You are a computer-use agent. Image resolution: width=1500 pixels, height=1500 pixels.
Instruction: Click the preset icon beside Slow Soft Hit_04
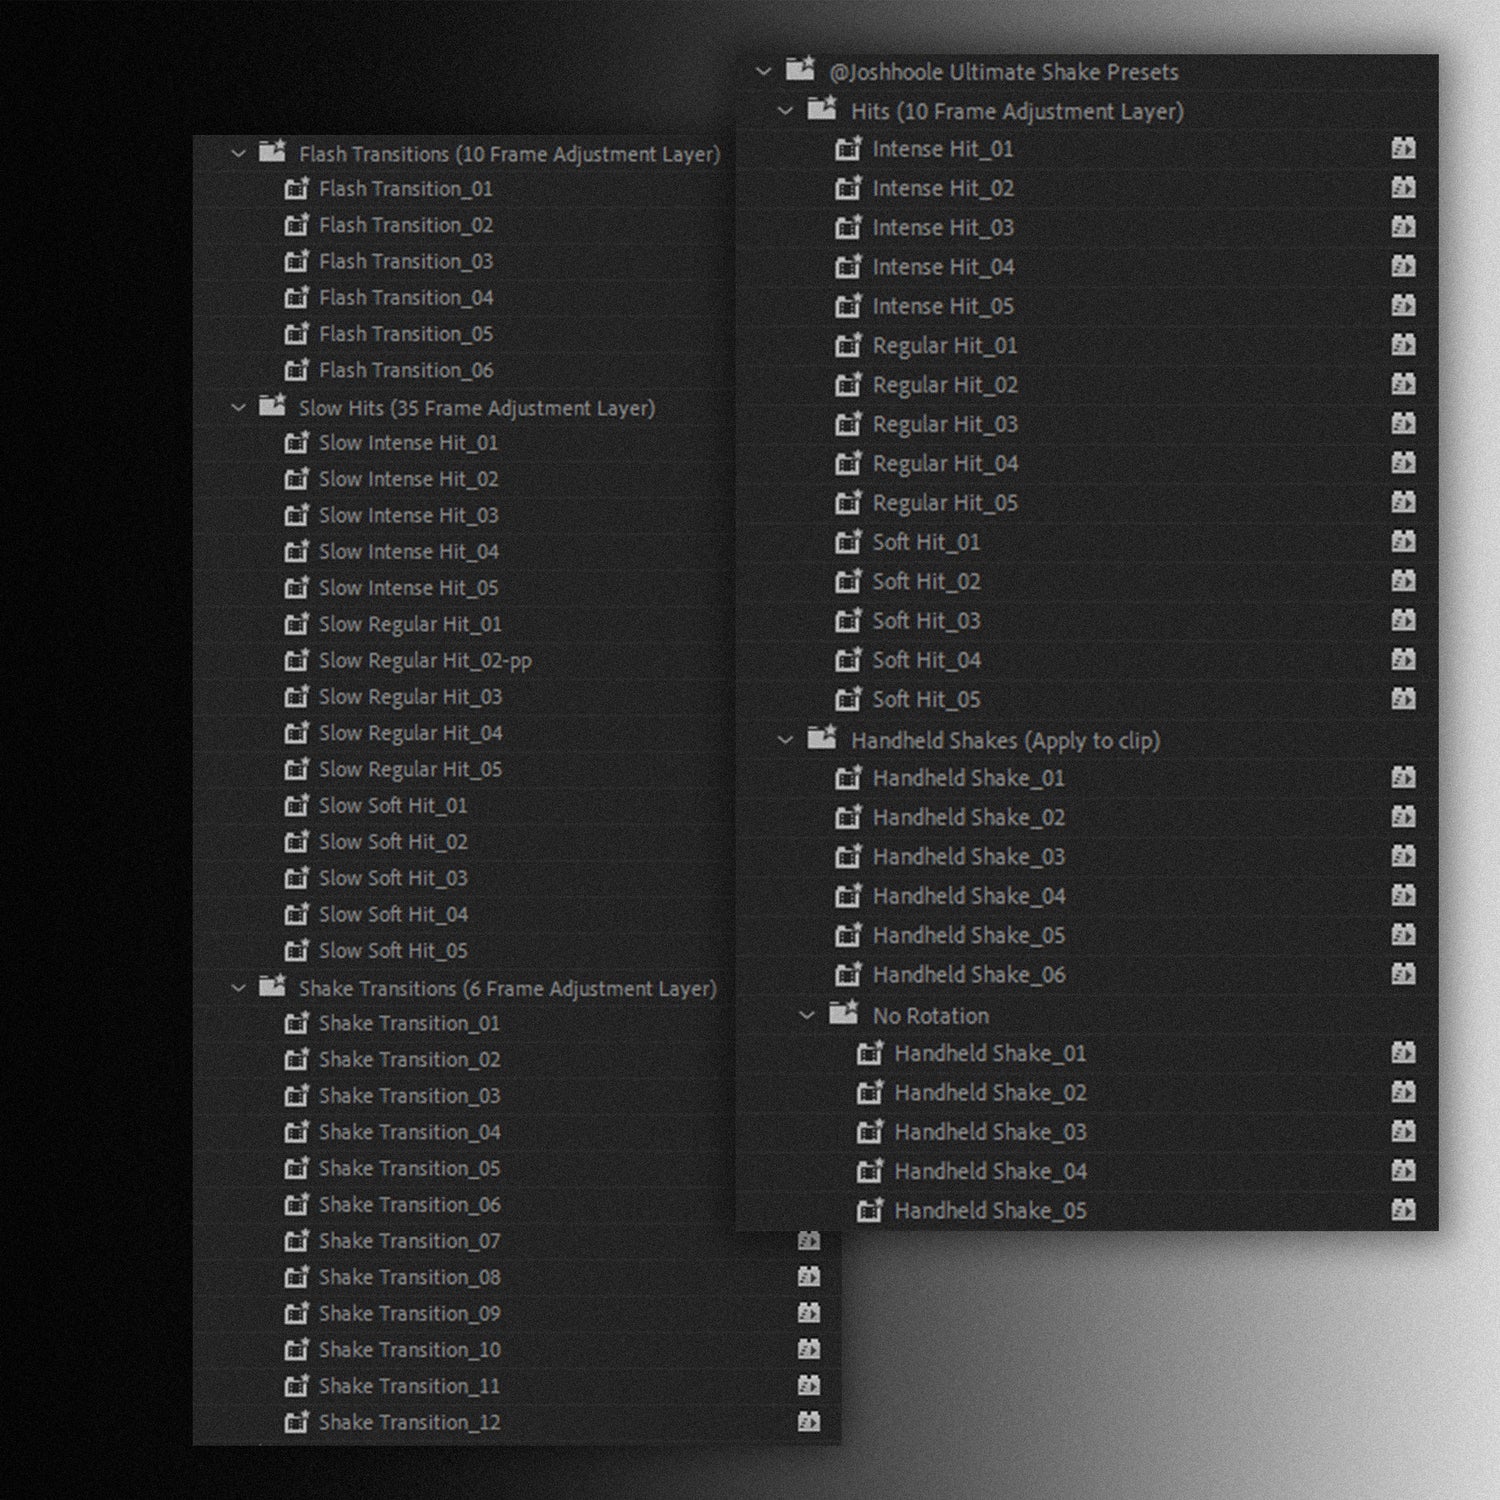coord(296,914)
